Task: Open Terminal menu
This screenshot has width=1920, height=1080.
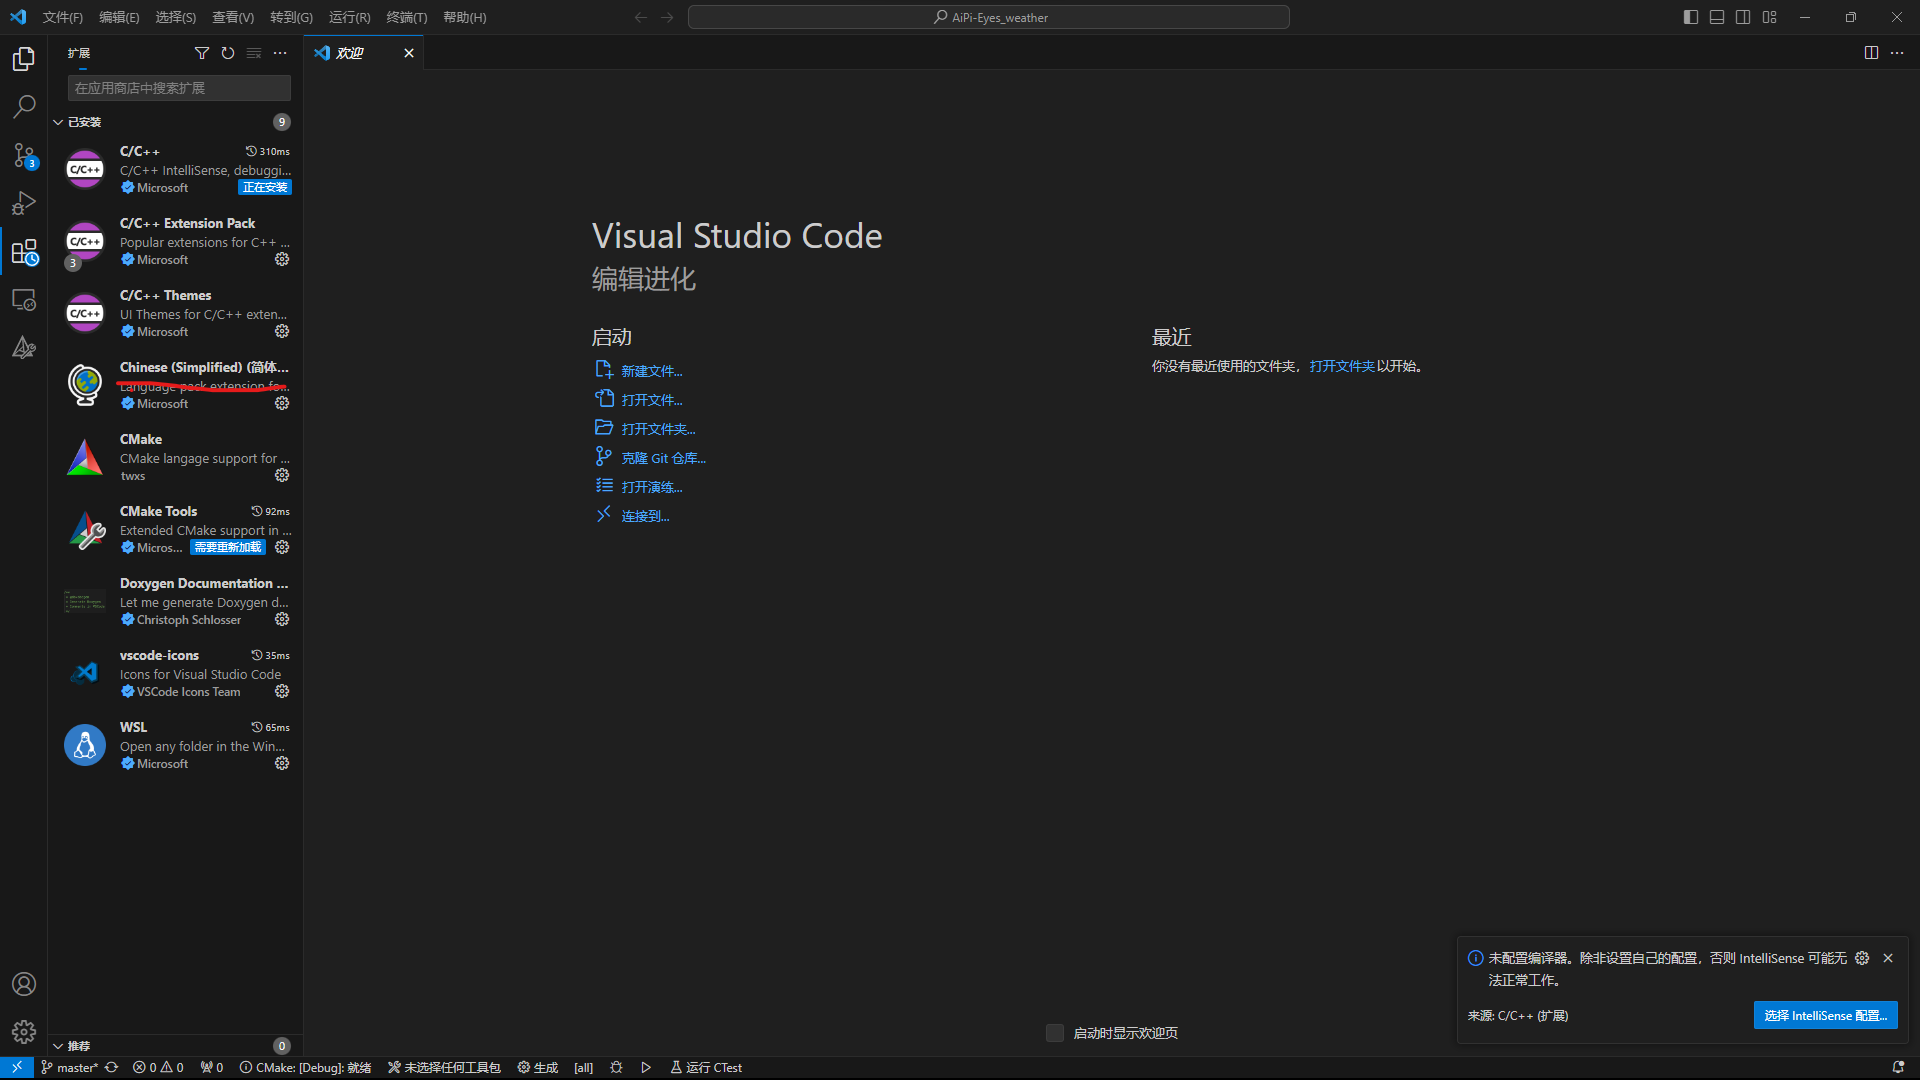Action: point(406,17)
